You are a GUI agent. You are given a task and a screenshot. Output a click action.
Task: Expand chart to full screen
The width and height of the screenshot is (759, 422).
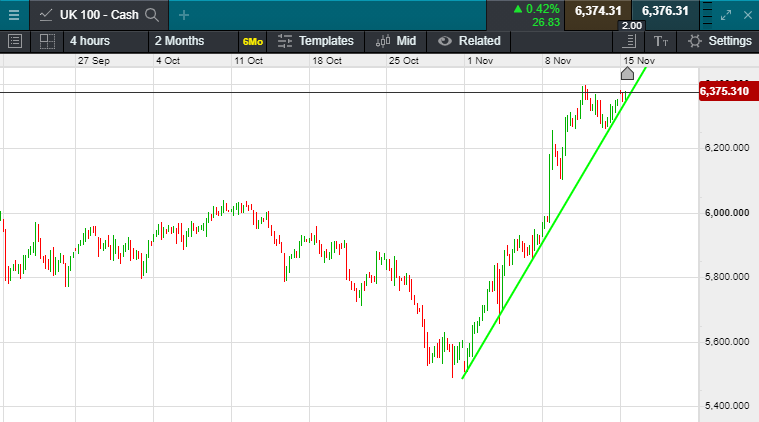click(726, 15)
